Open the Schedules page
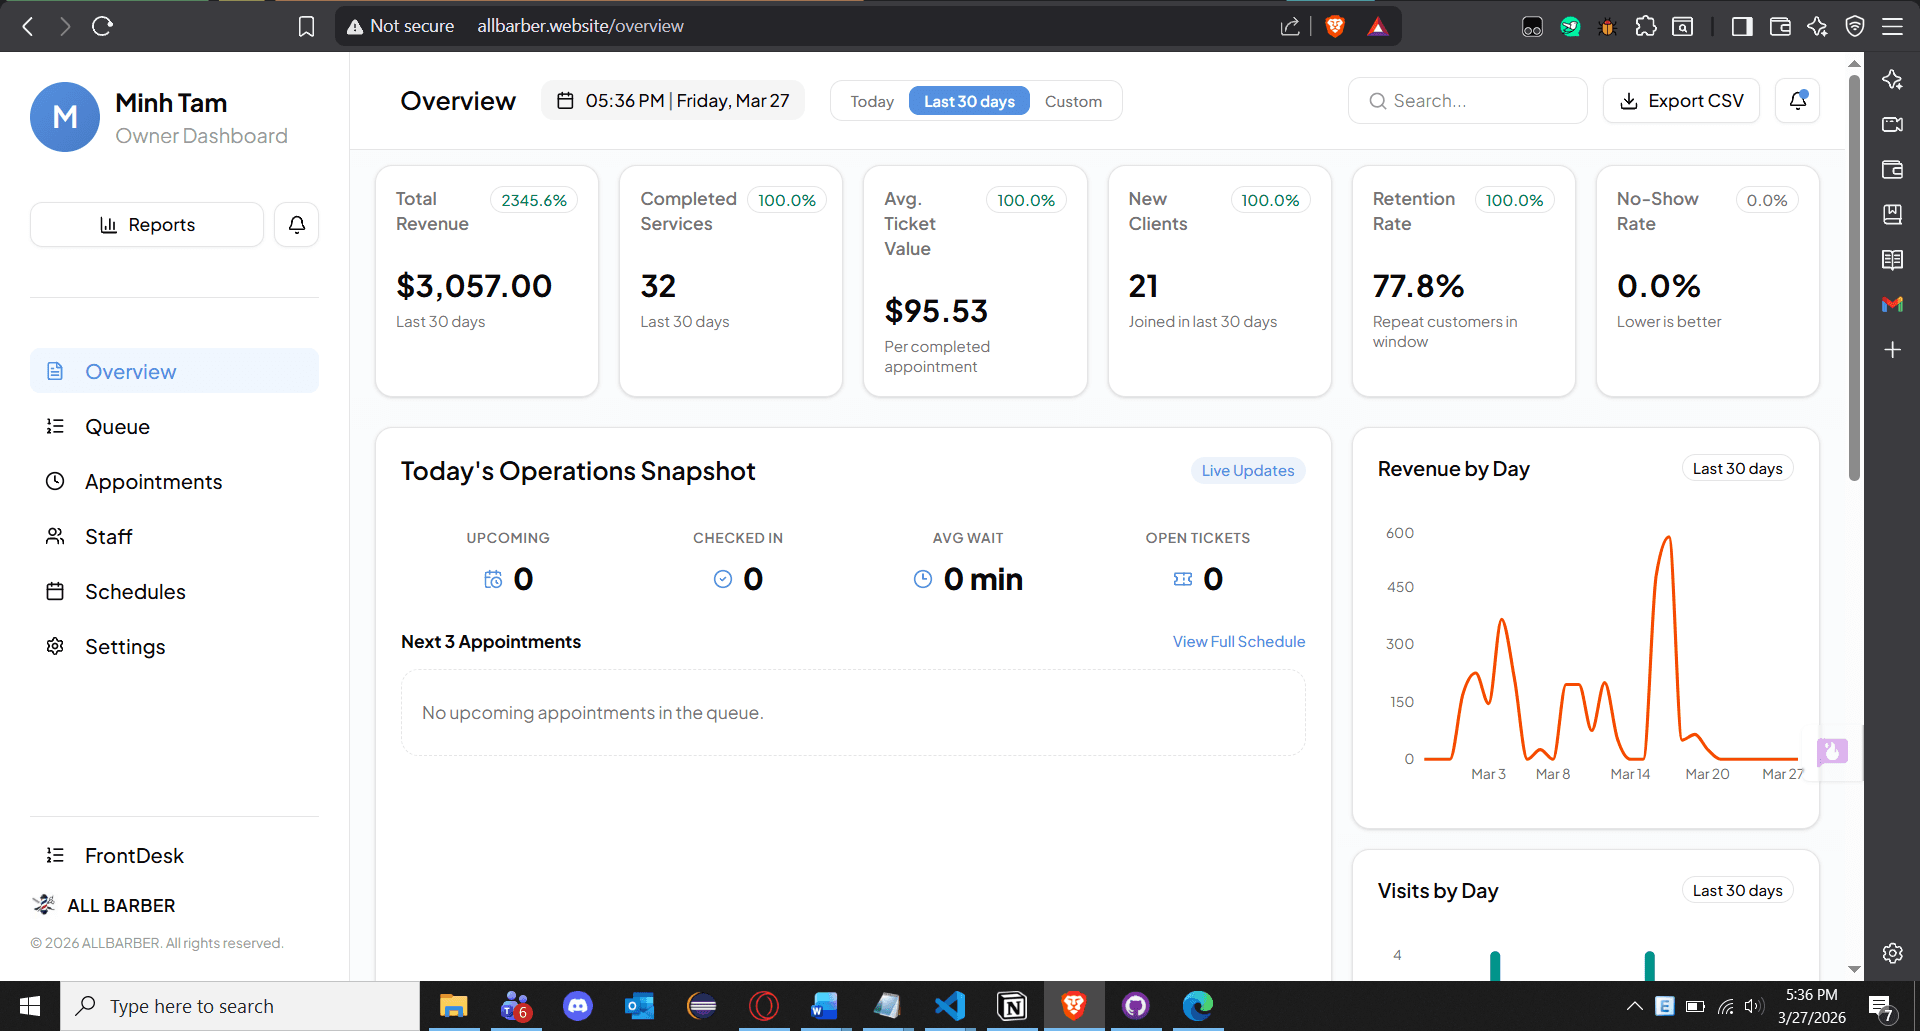This screenshot has width=1920, height=1031. [x=174, y=591]
